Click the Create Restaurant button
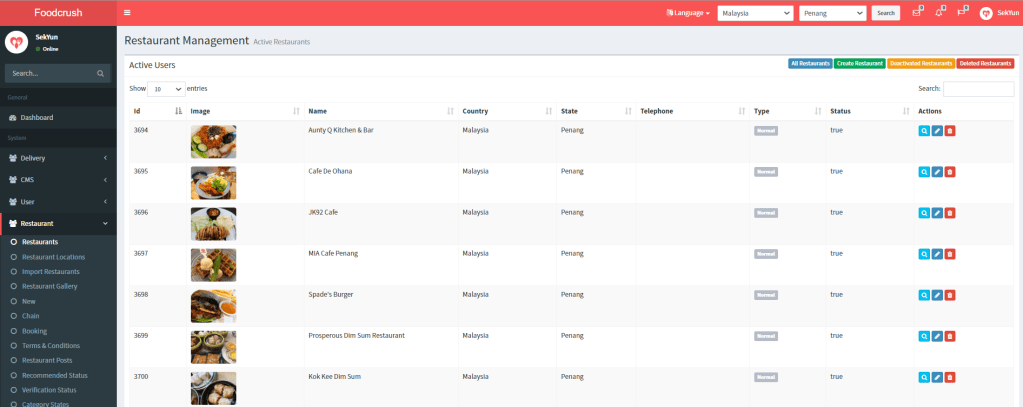The width and height of the screenshot is (1023, 407). click(859, 63)
